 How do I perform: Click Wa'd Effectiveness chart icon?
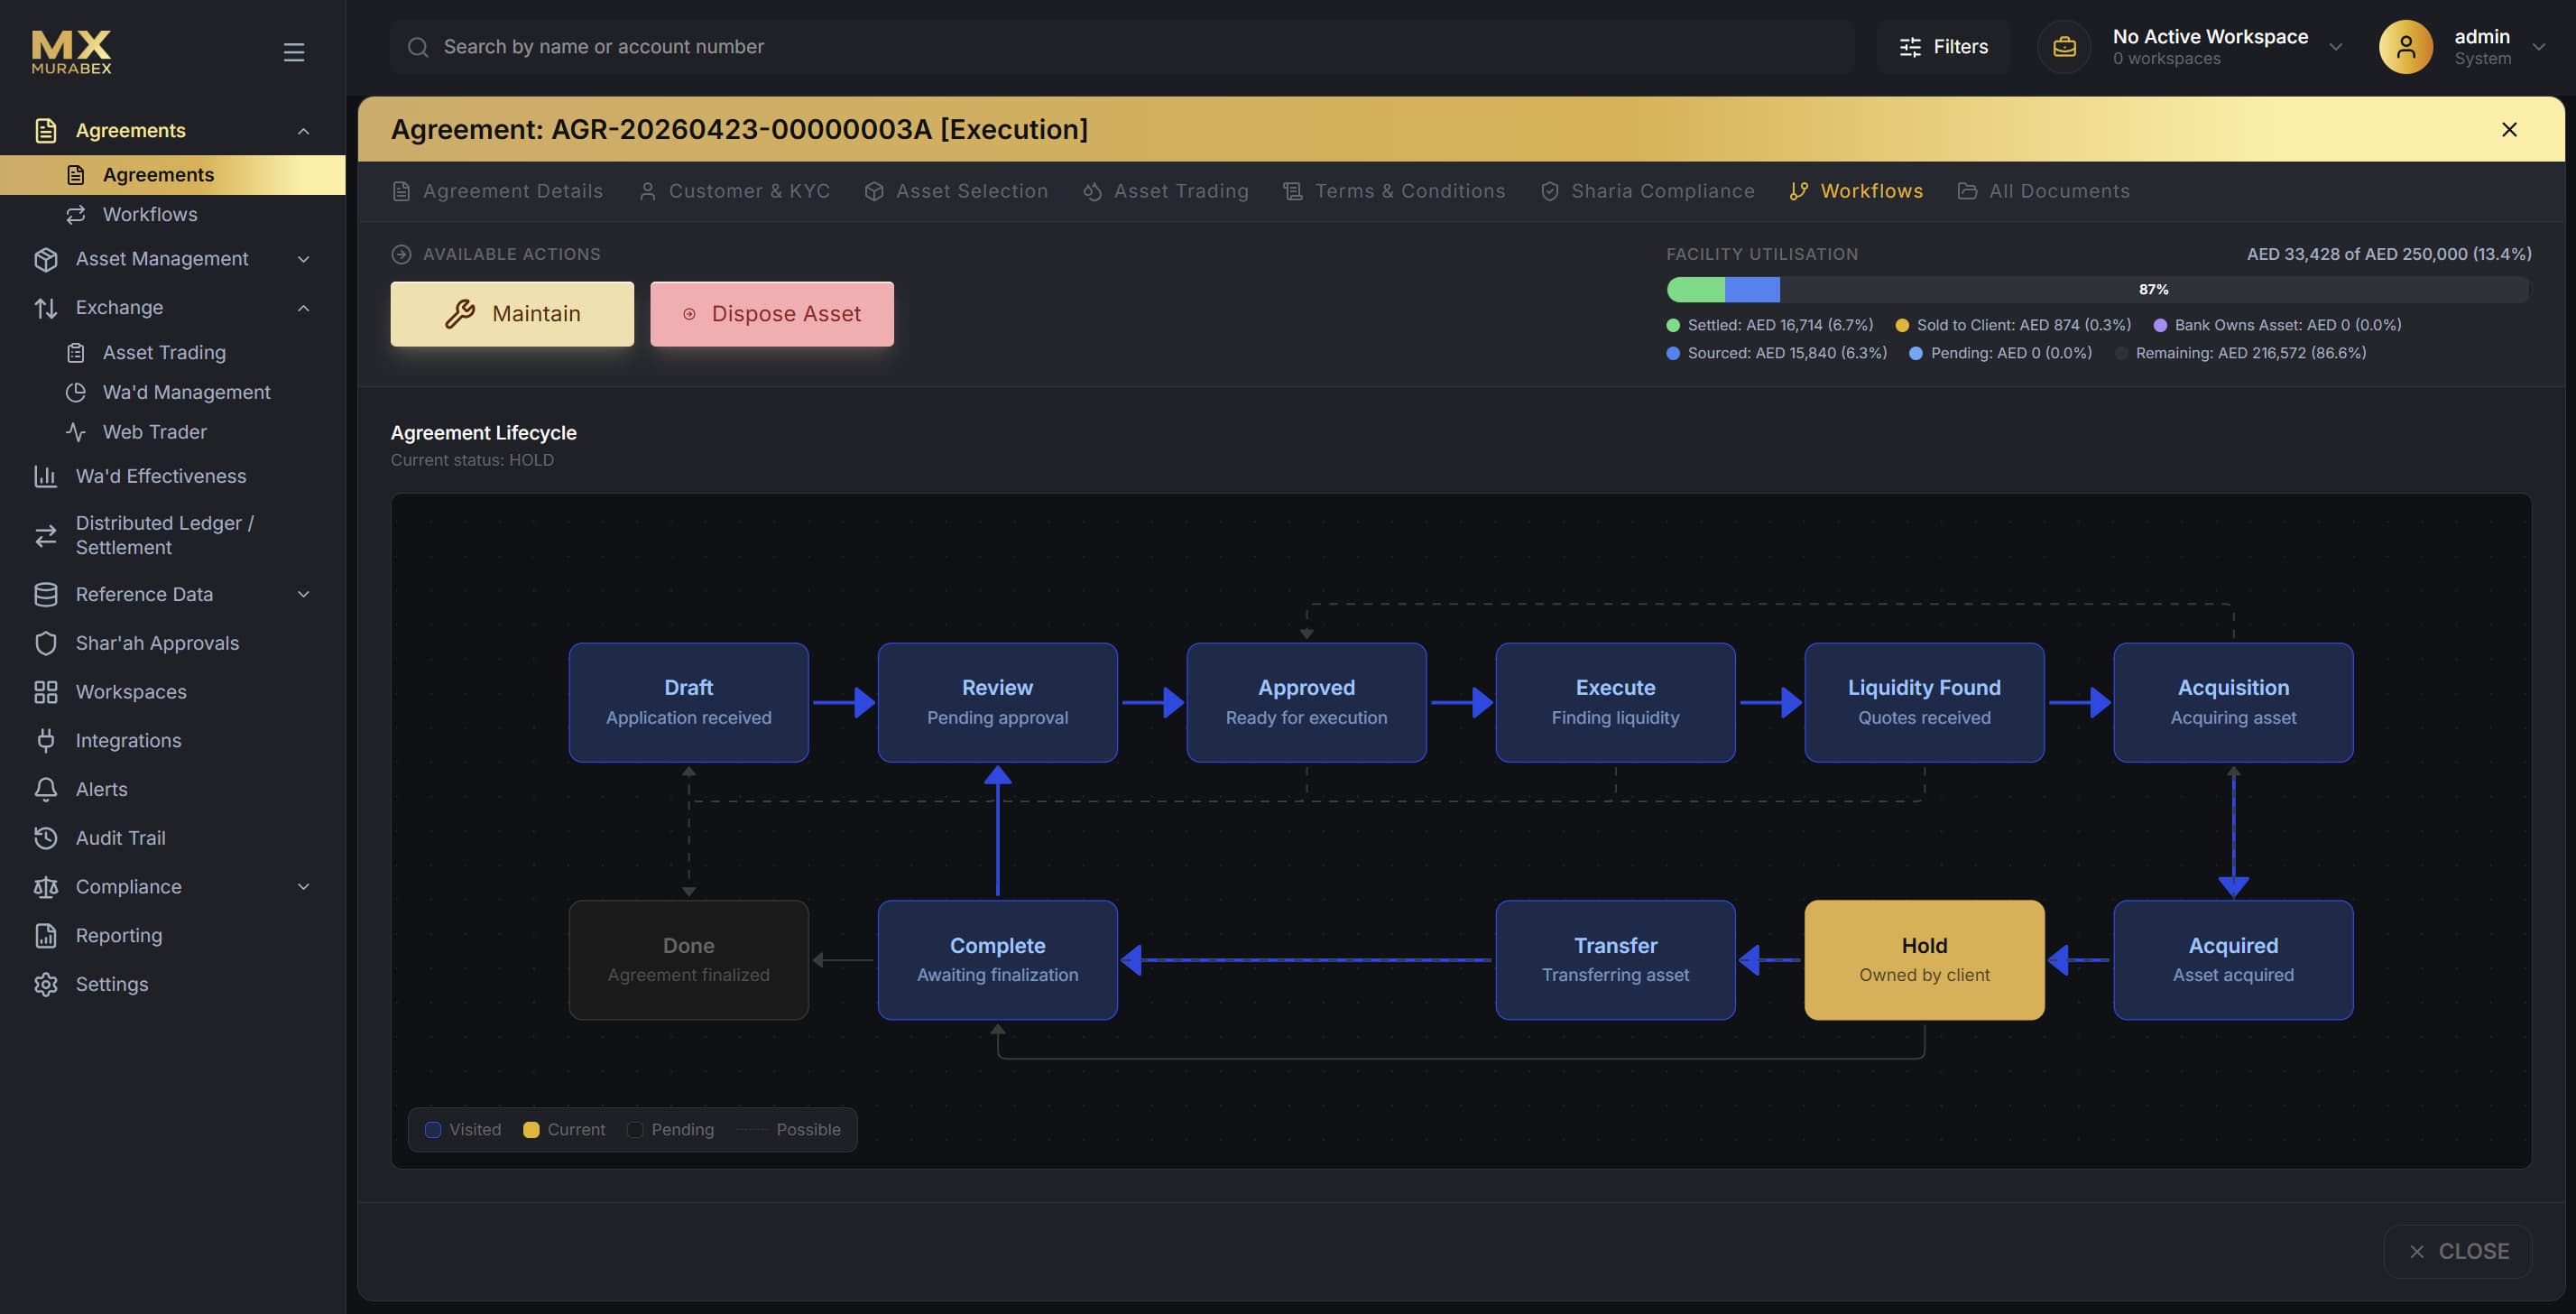point(46,476)
